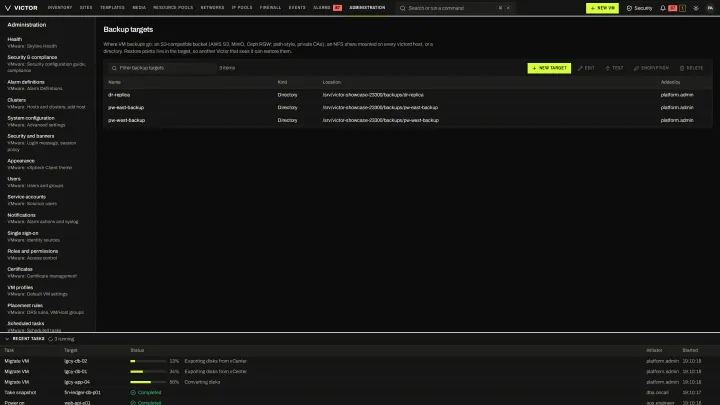Select the pw-west-backup target row
The image size is (720, 405).
pyautogui.click(x=408, y=120)
